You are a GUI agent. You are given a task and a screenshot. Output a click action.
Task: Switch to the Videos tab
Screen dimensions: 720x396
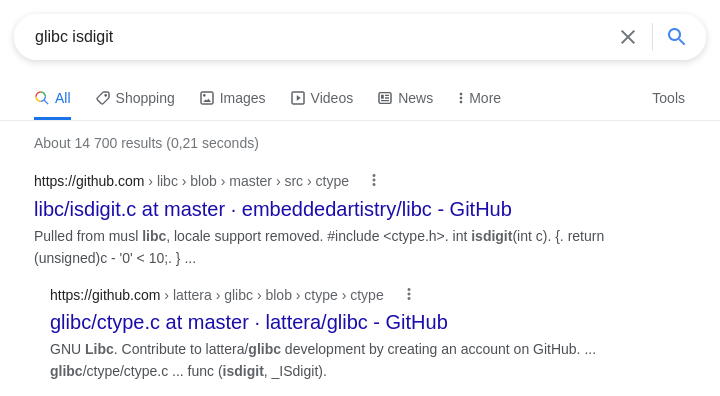tap(322, 98)
